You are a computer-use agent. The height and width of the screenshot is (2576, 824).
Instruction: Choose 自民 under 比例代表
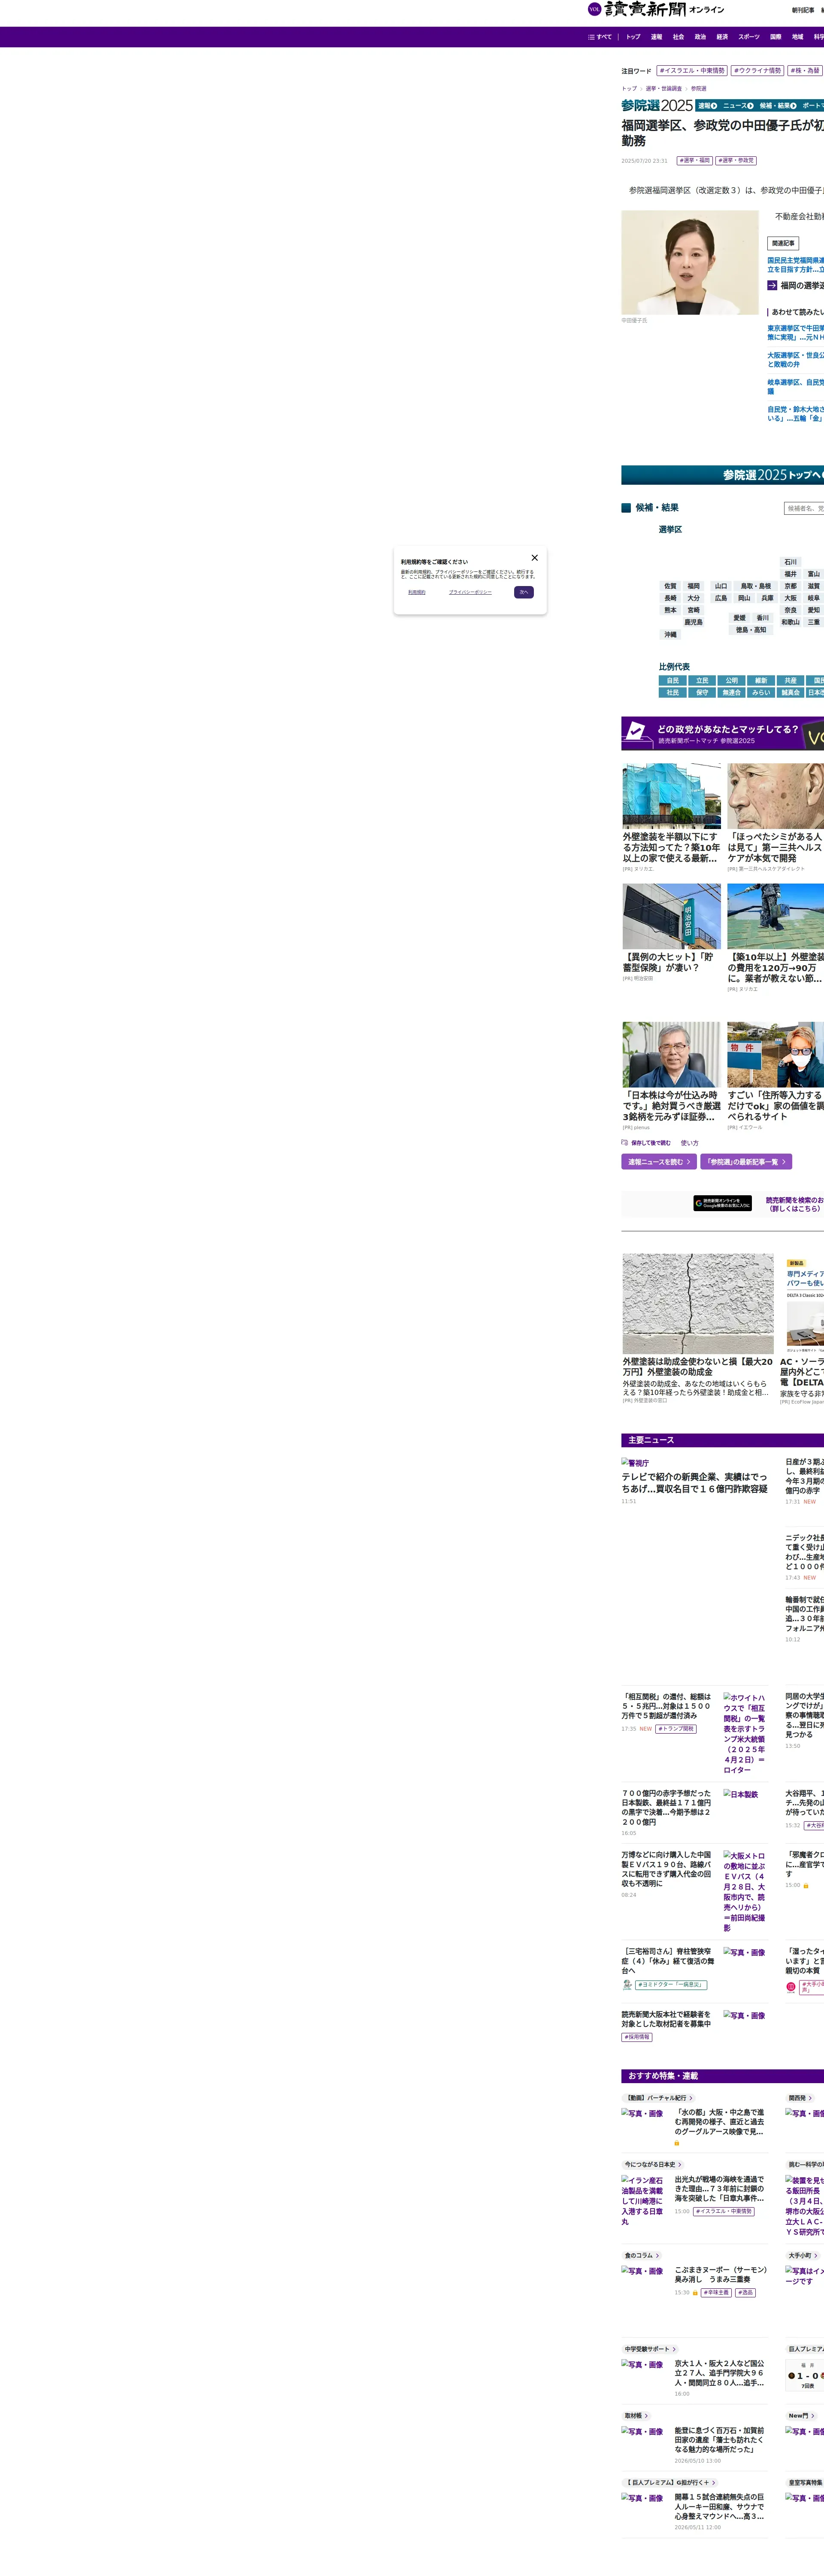[x=672, y=681]
